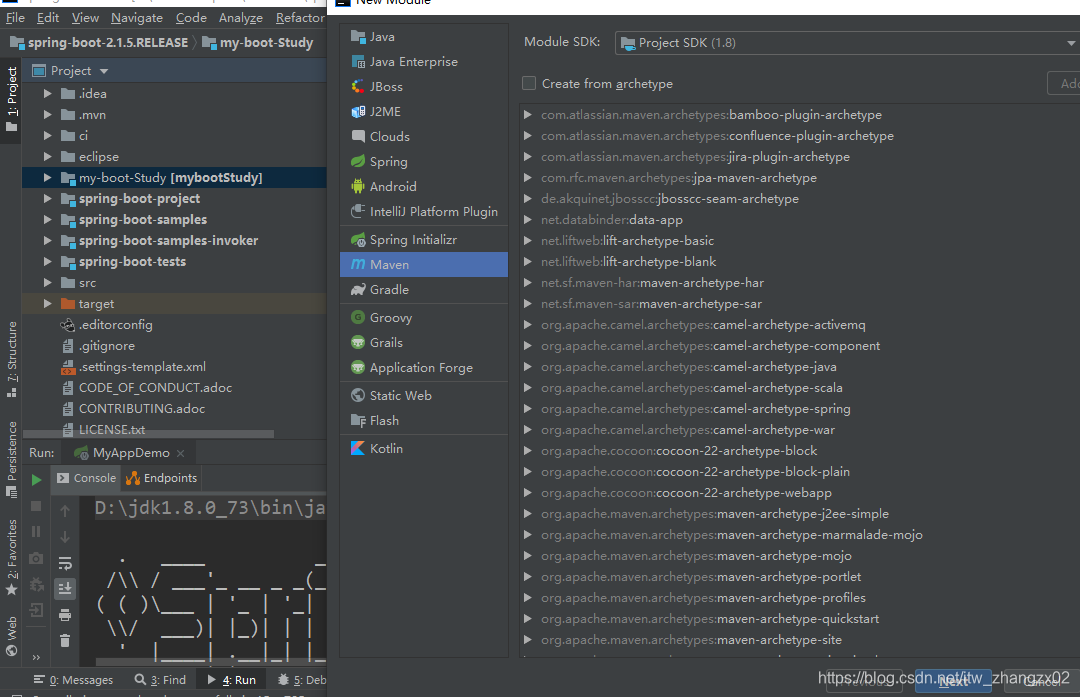The image size is (1080, 697).
Task: Expand target folder node
Action: coord(48,304)
